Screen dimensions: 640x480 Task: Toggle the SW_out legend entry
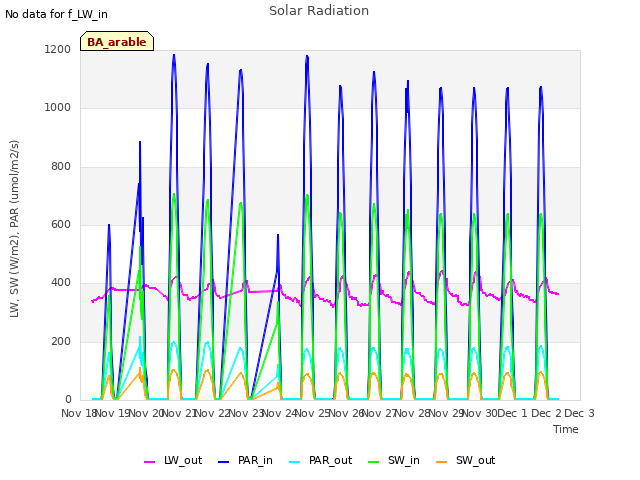coord(466,460)
